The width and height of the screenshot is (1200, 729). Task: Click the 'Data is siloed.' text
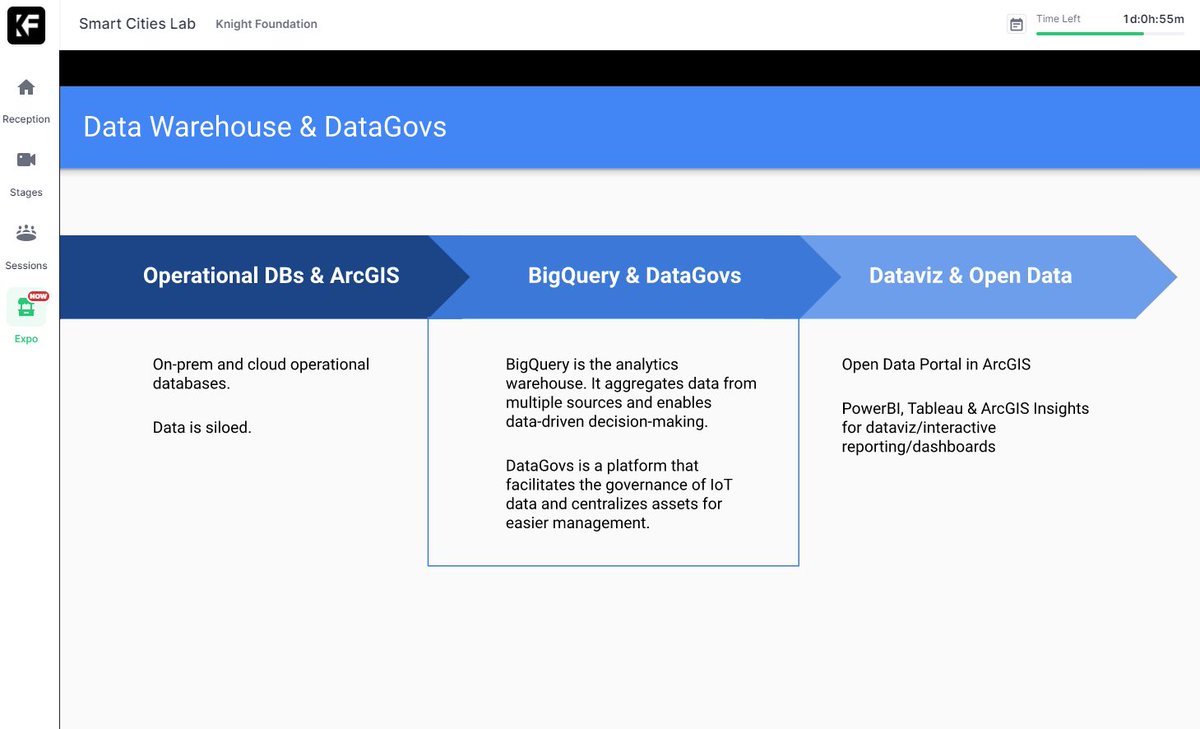202,427
